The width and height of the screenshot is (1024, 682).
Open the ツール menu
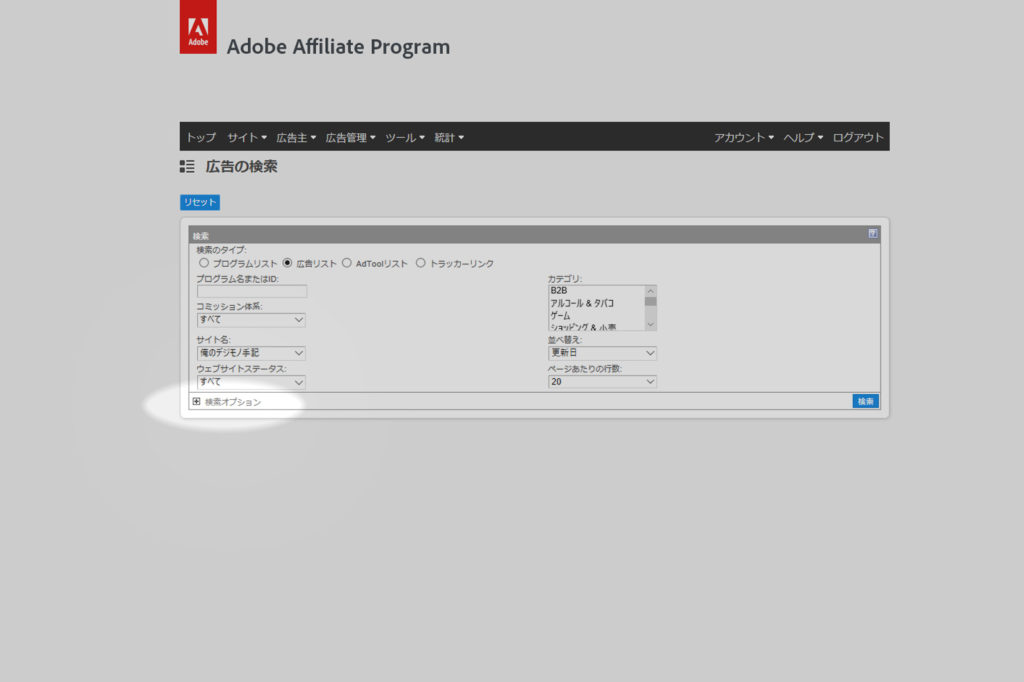(404, 137)
